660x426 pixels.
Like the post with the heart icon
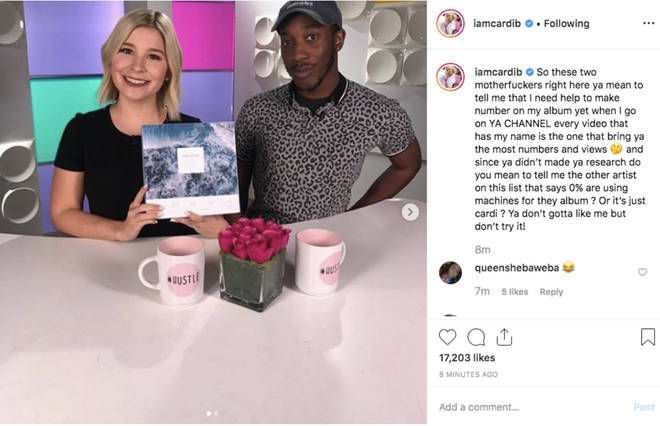447,337
